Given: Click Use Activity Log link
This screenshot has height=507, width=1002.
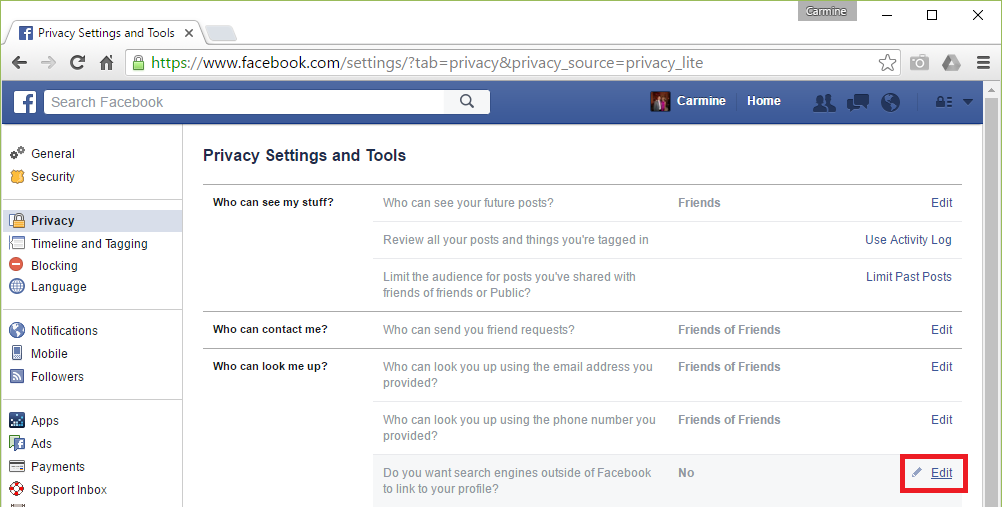Looking at the screenshot, I should (908, 240).
